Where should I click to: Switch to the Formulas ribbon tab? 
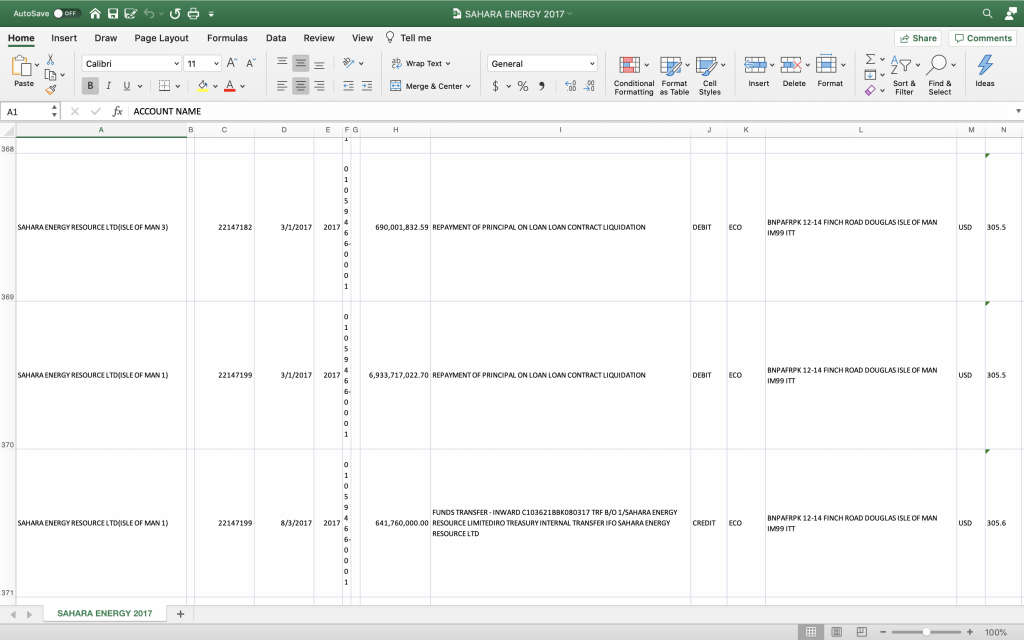point(227,38)
